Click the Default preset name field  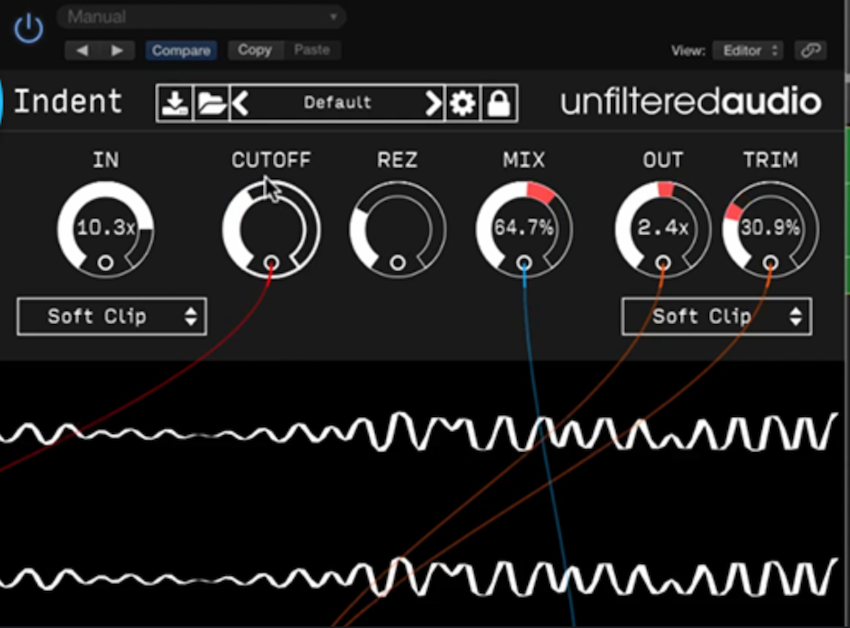click(337, 103)
